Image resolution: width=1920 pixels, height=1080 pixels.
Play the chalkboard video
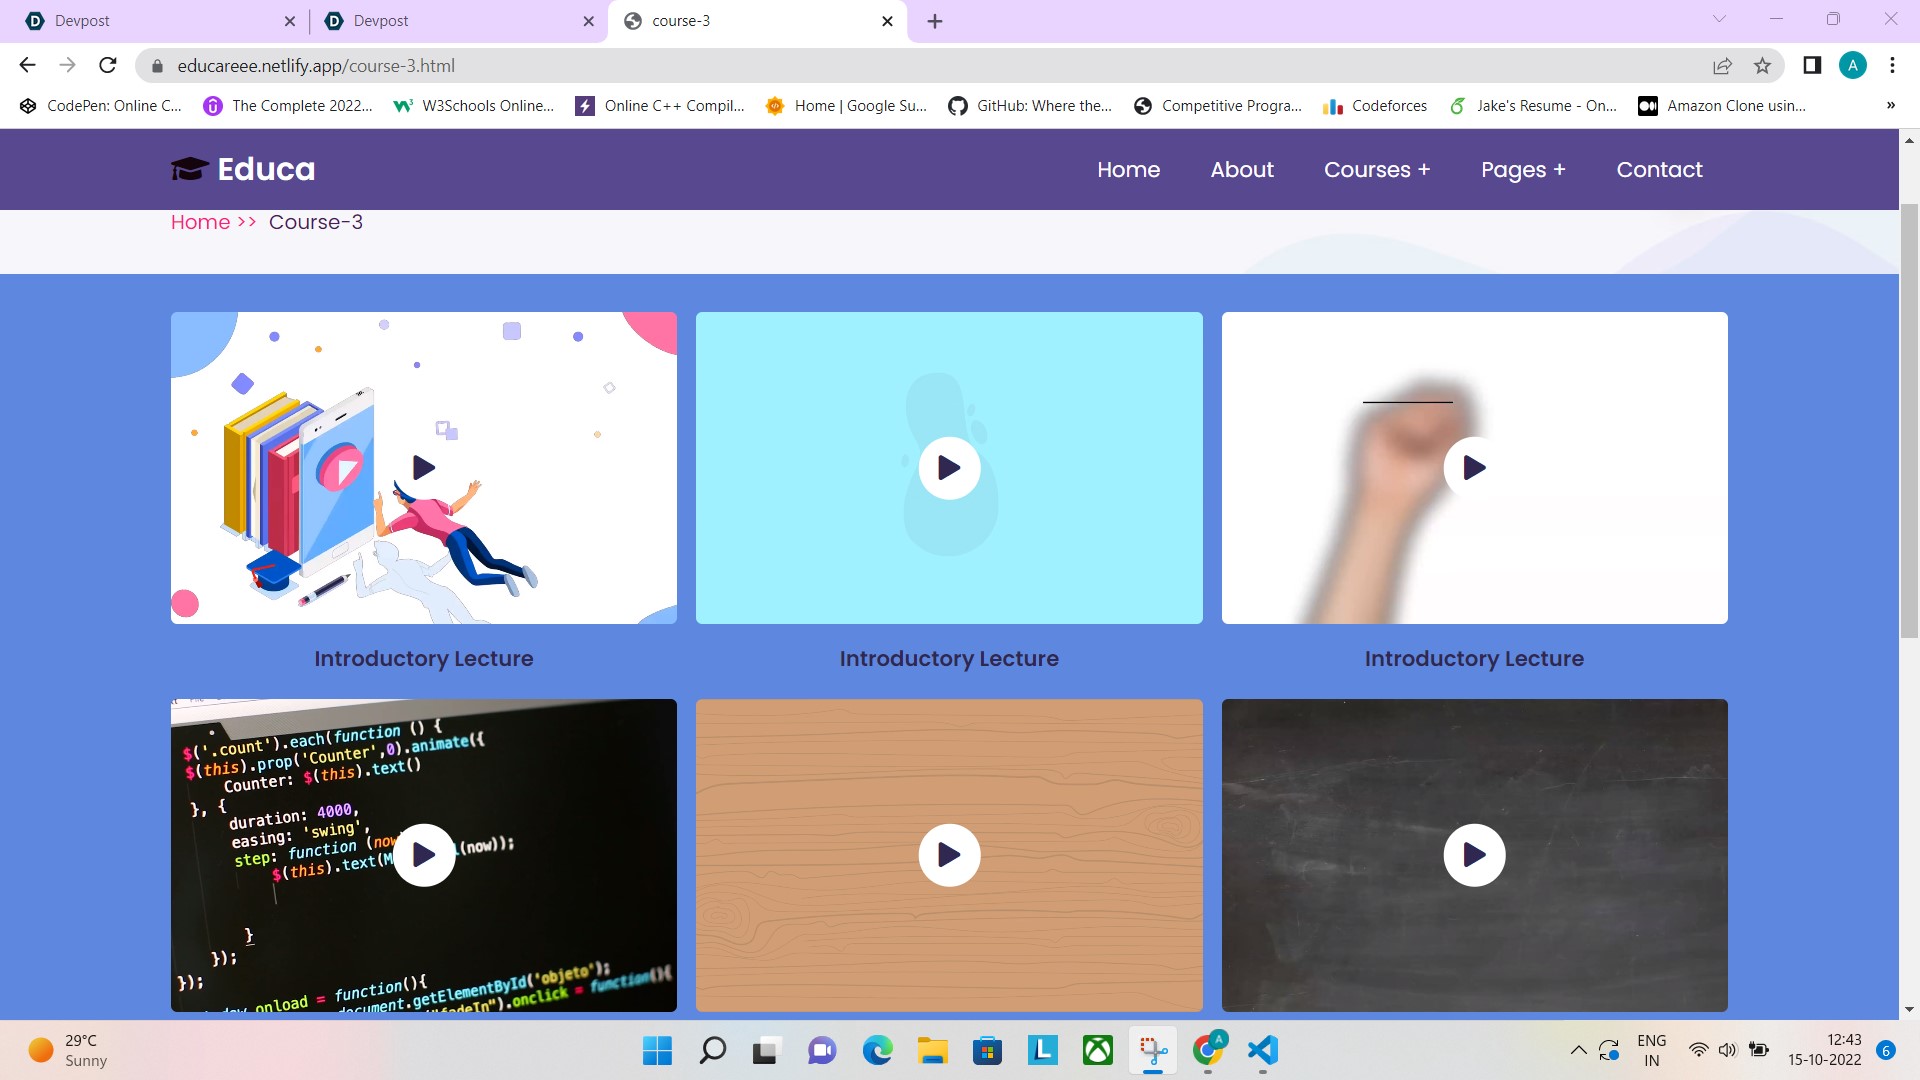1474,855
